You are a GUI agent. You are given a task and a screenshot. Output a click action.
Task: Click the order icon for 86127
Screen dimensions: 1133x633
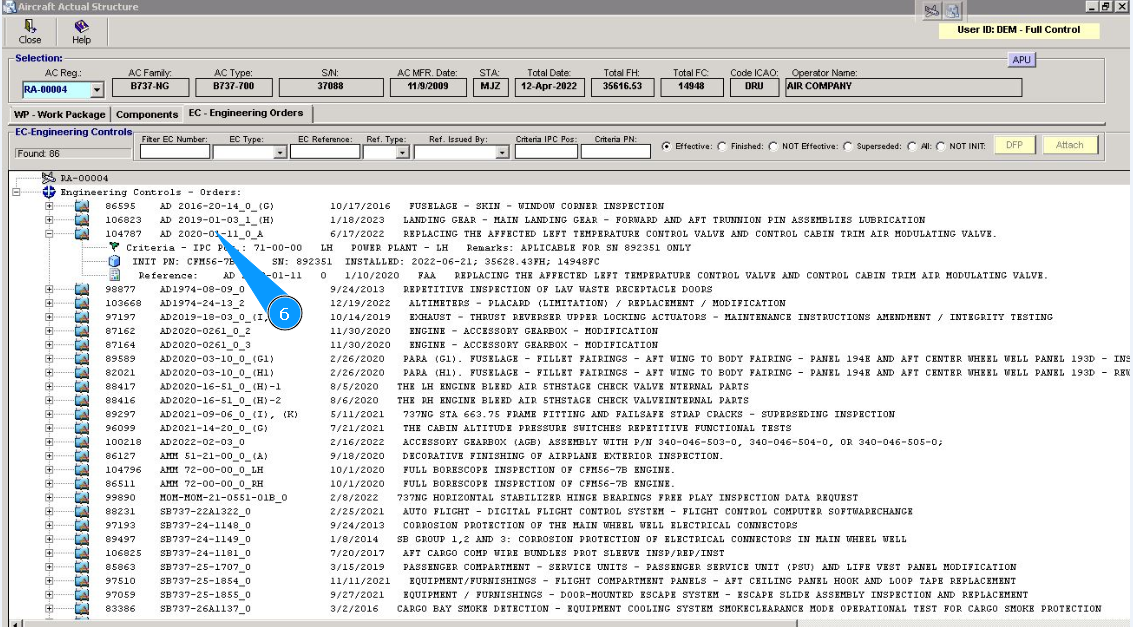coord(82,456)
